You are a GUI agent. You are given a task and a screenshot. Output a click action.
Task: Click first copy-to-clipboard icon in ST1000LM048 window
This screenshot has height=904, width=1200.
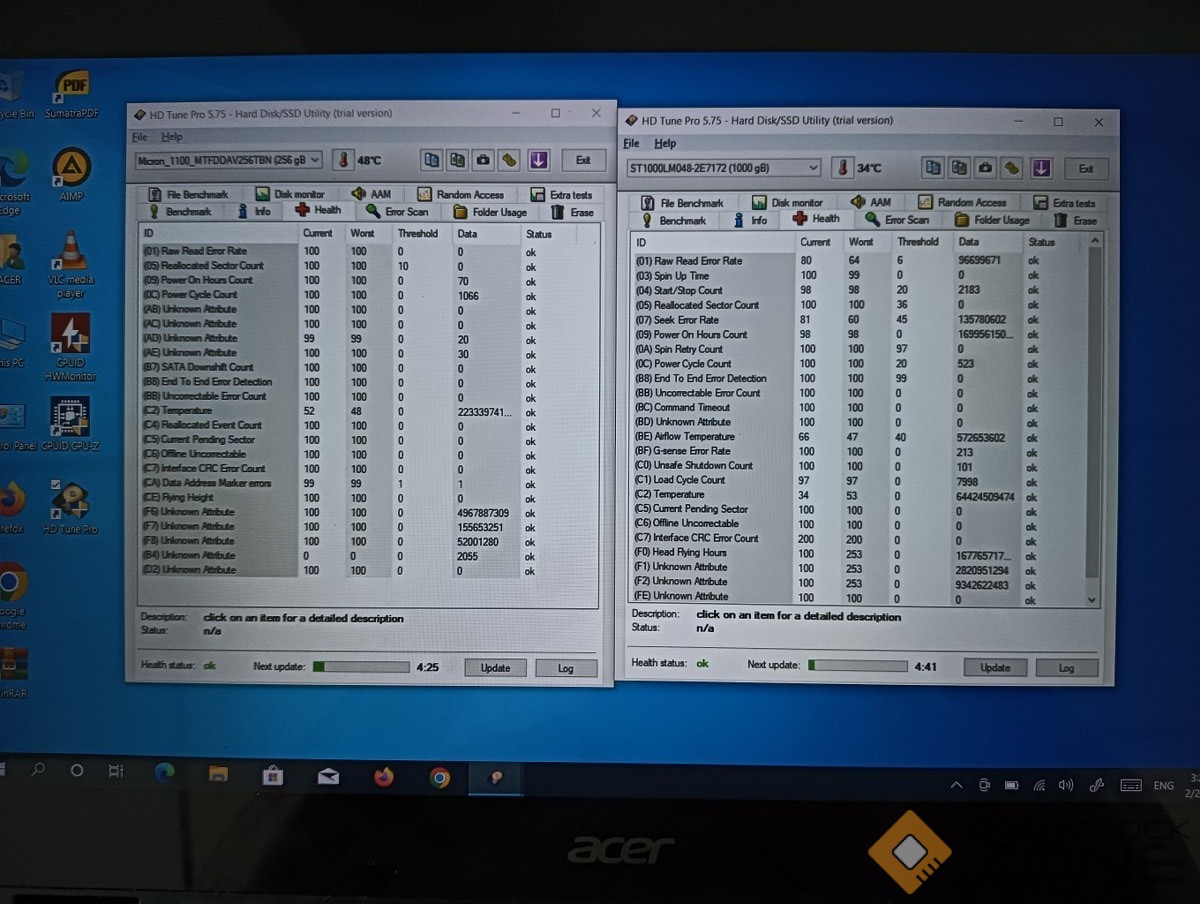(x=933, y=168)
